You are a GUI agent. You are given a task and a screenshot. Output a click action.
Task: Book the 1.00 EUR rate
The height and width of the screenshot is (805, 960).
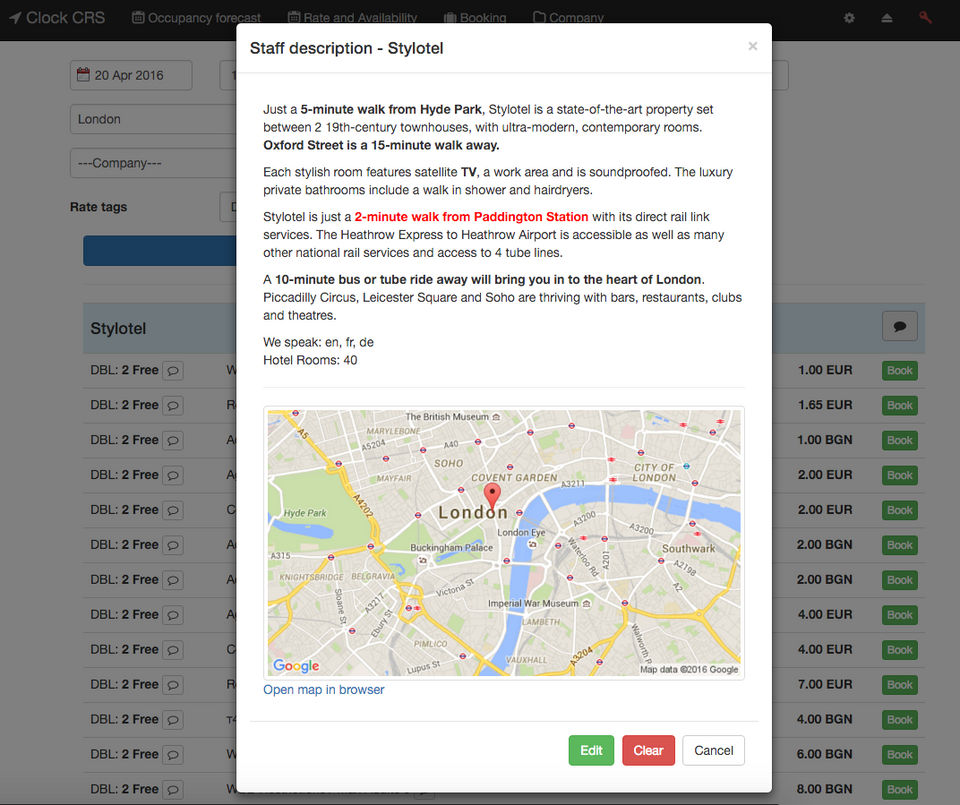pos(899,370)
